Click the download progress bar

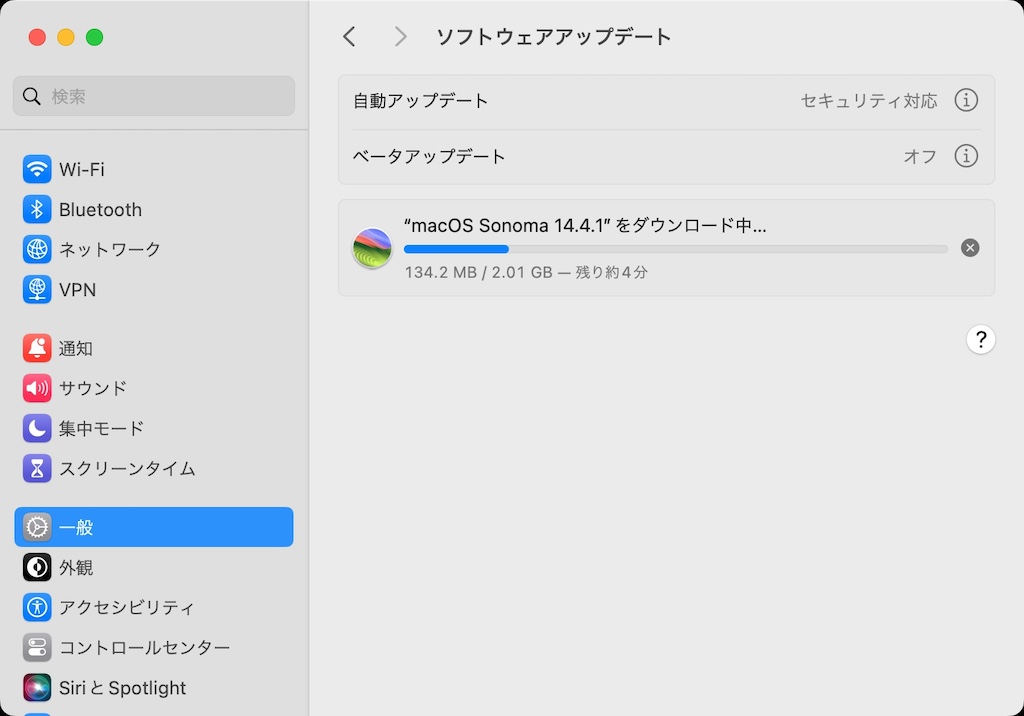point(675,249)
